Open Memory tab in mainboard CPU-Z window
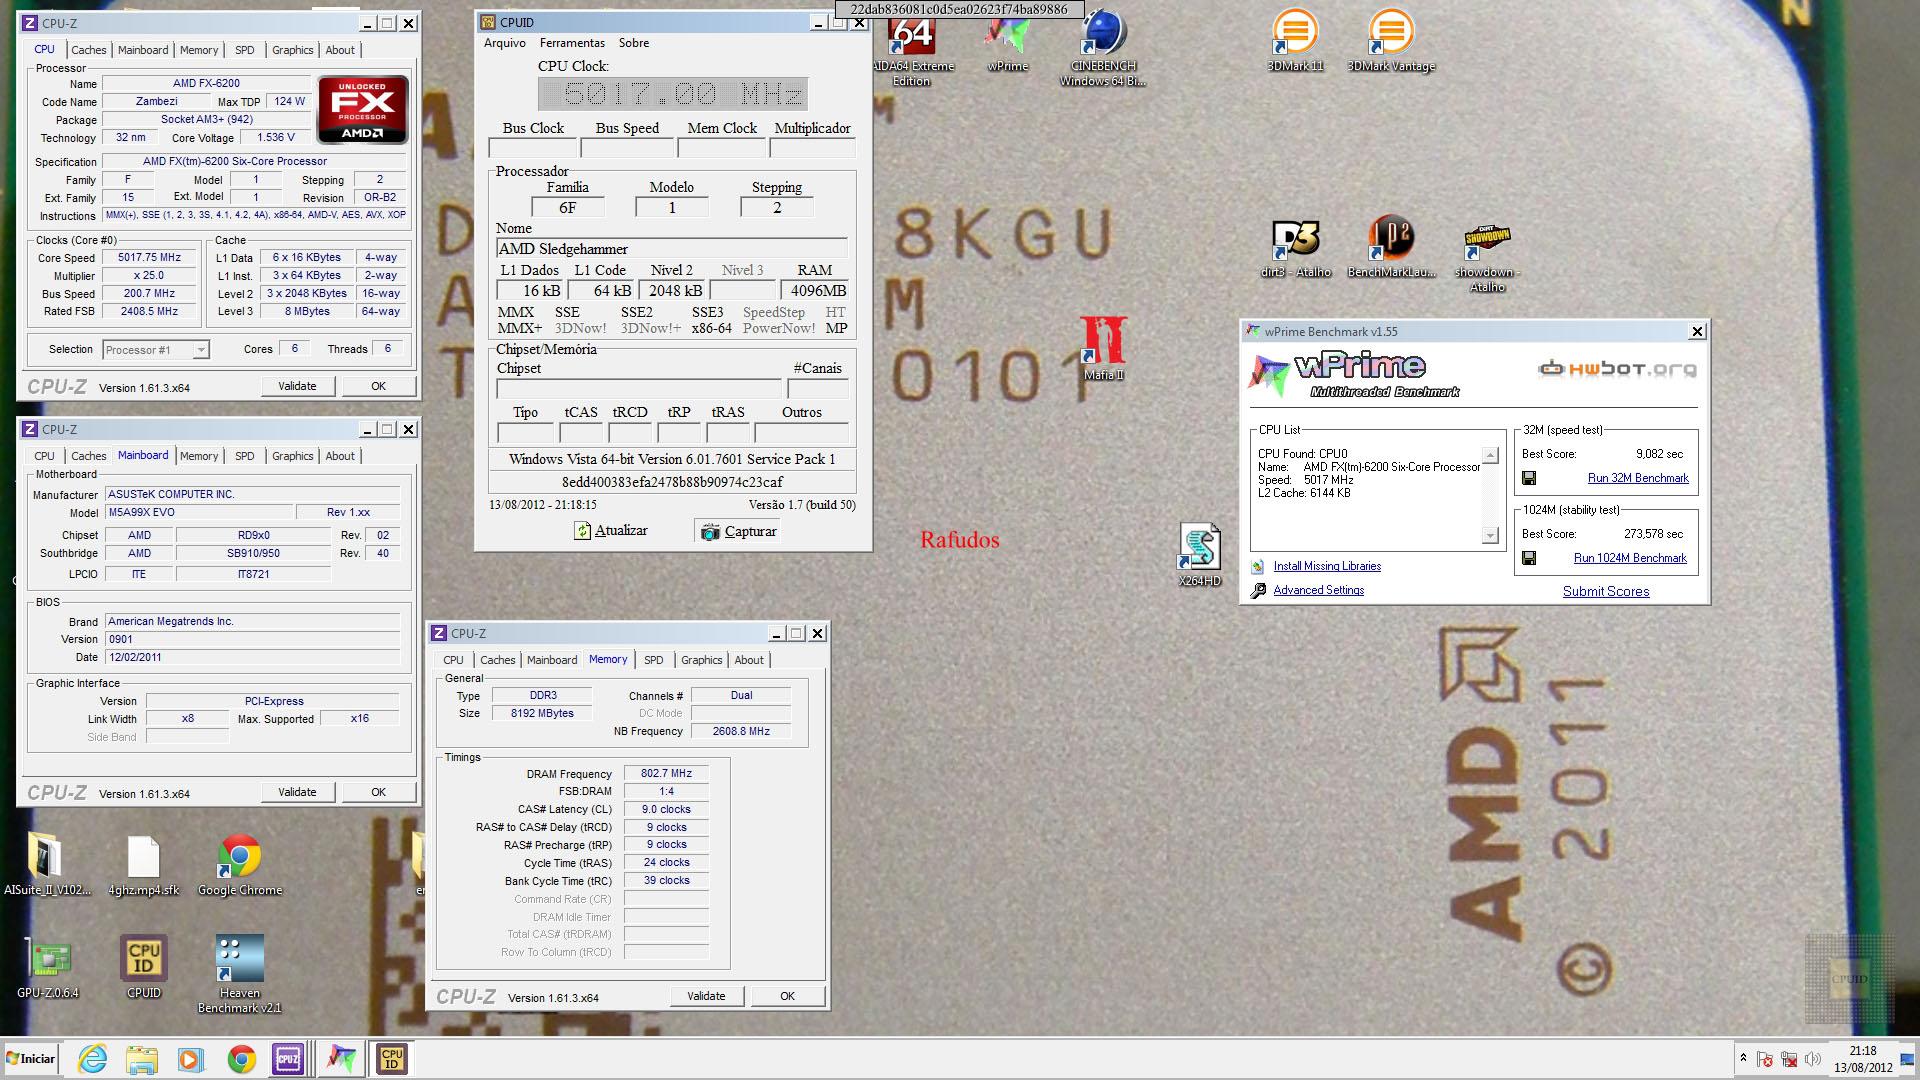 click(199, 456)
